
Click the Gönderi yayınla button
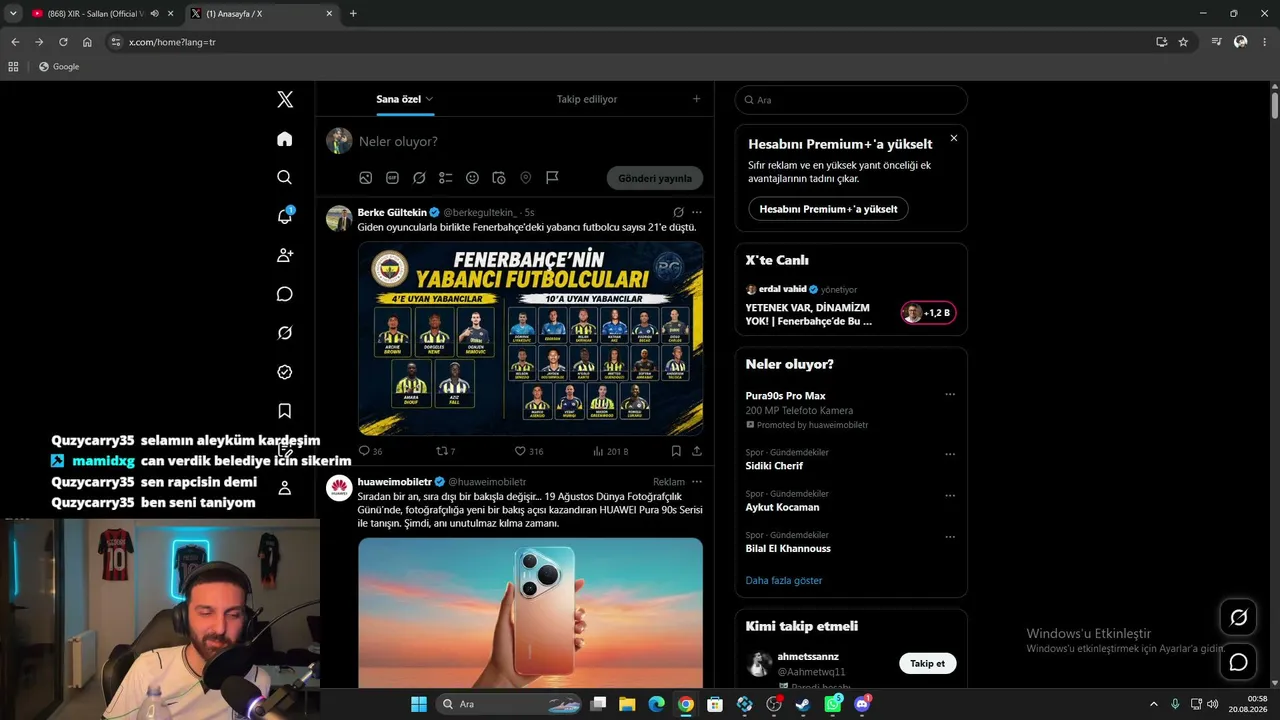point(655,178)
